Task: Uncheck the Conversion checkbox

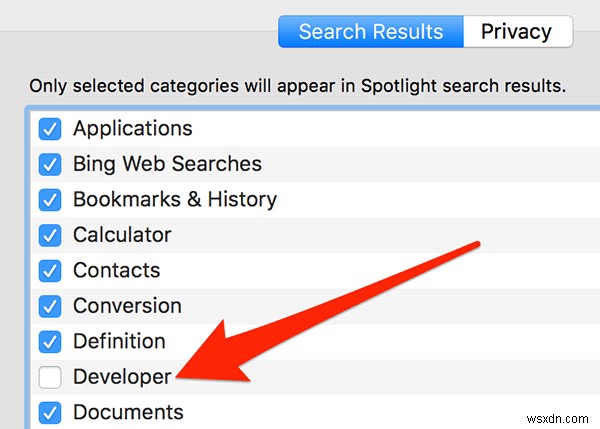Action: click(50, 306)
